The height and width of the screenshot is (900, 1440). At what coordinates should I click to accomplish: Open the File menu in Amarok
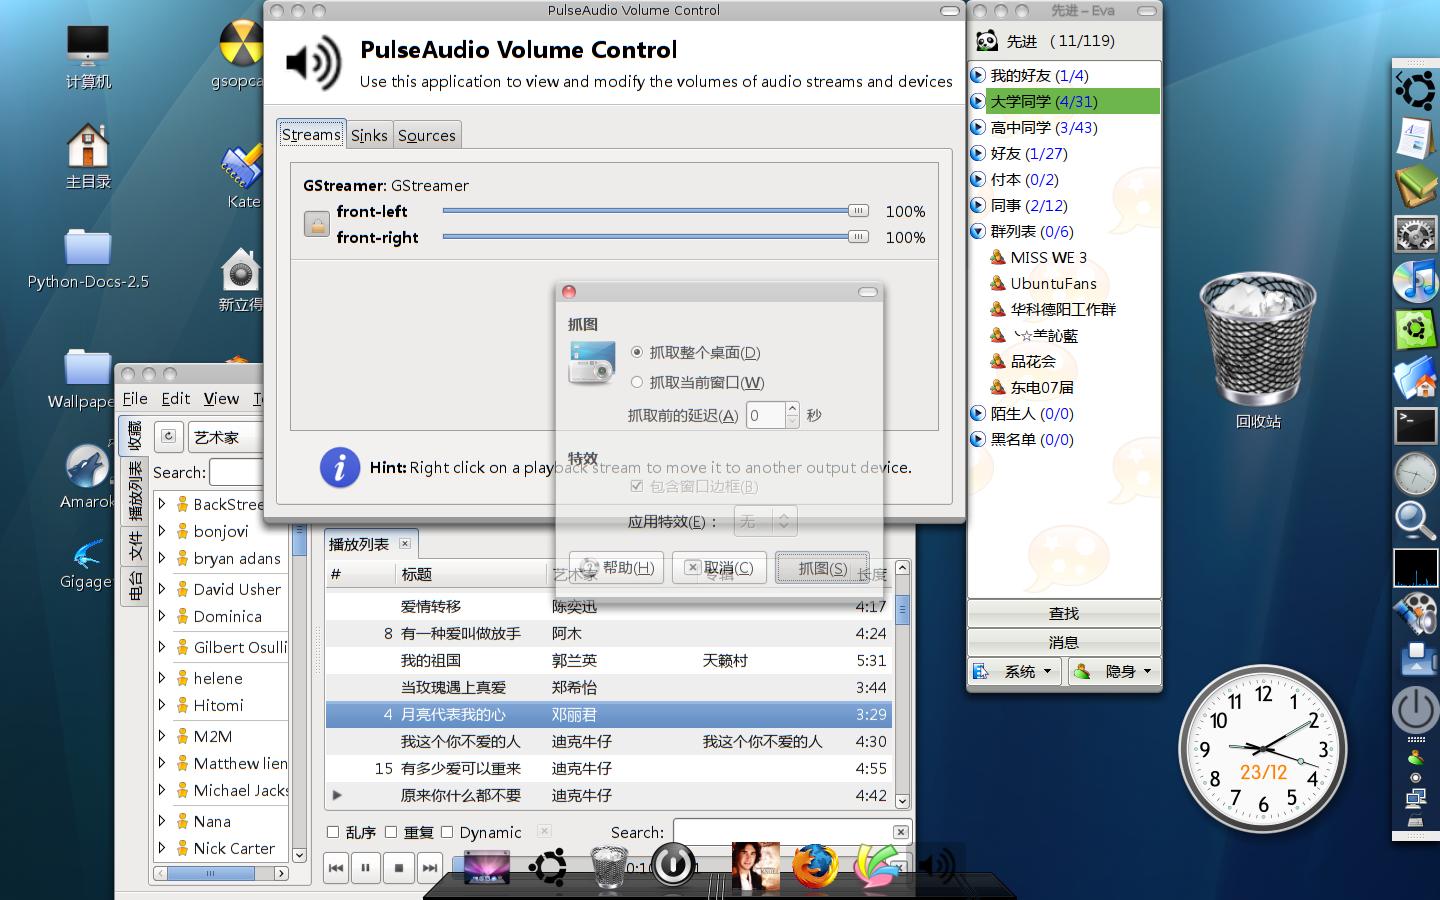[x=135, y=399]
